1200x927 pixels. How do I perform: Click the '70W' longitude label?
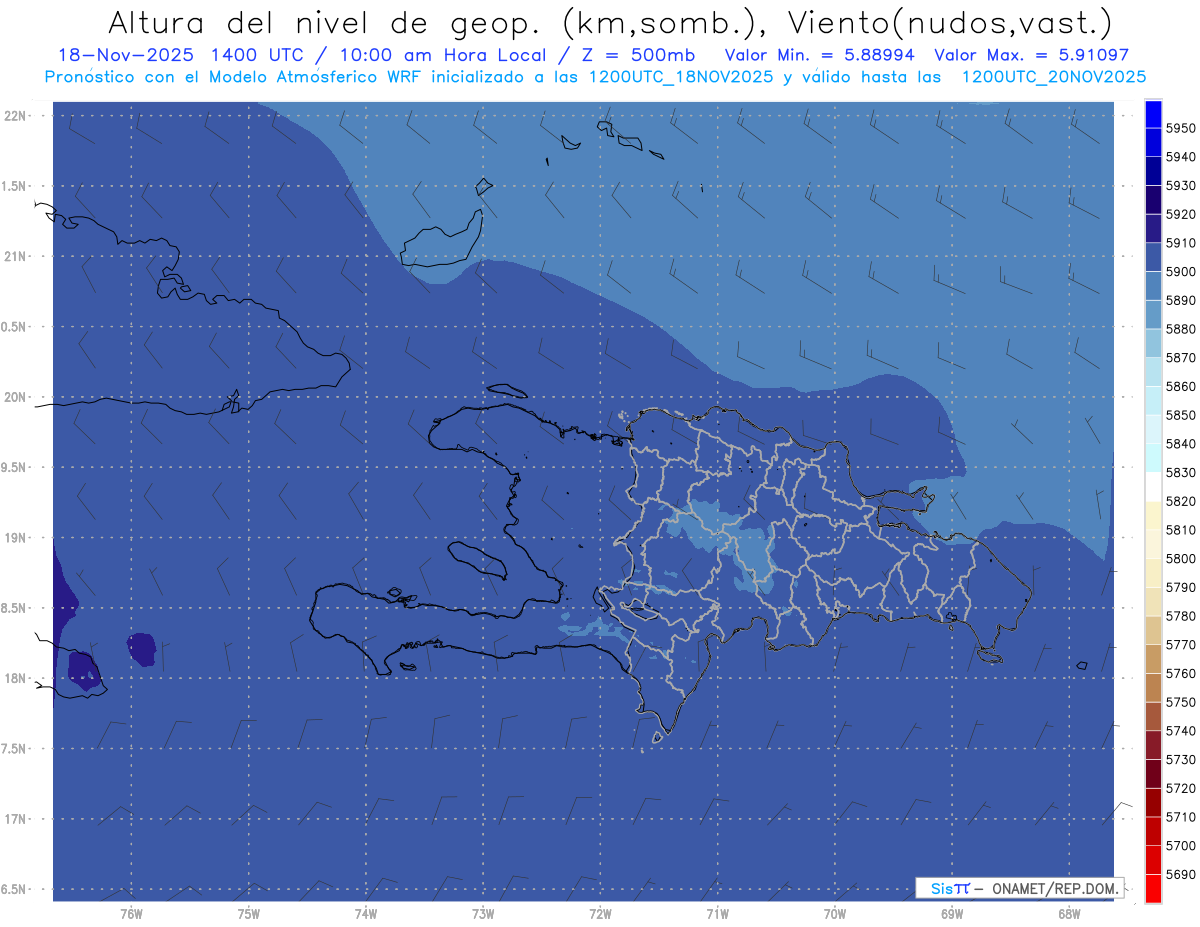tap(835, 914)
